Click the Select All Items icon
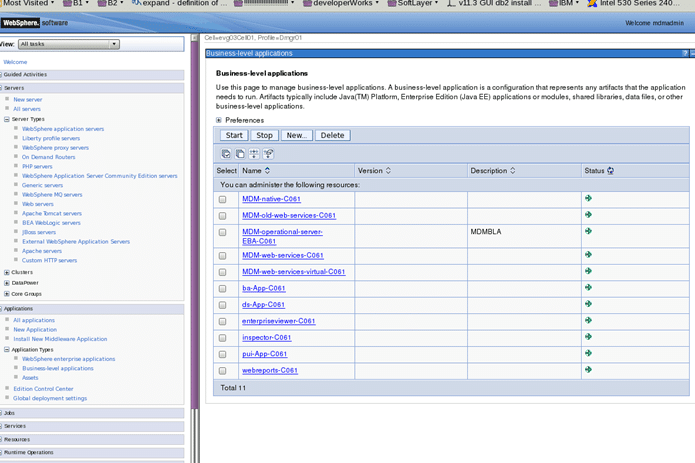 pyautogui.click(x=226, y=154)
